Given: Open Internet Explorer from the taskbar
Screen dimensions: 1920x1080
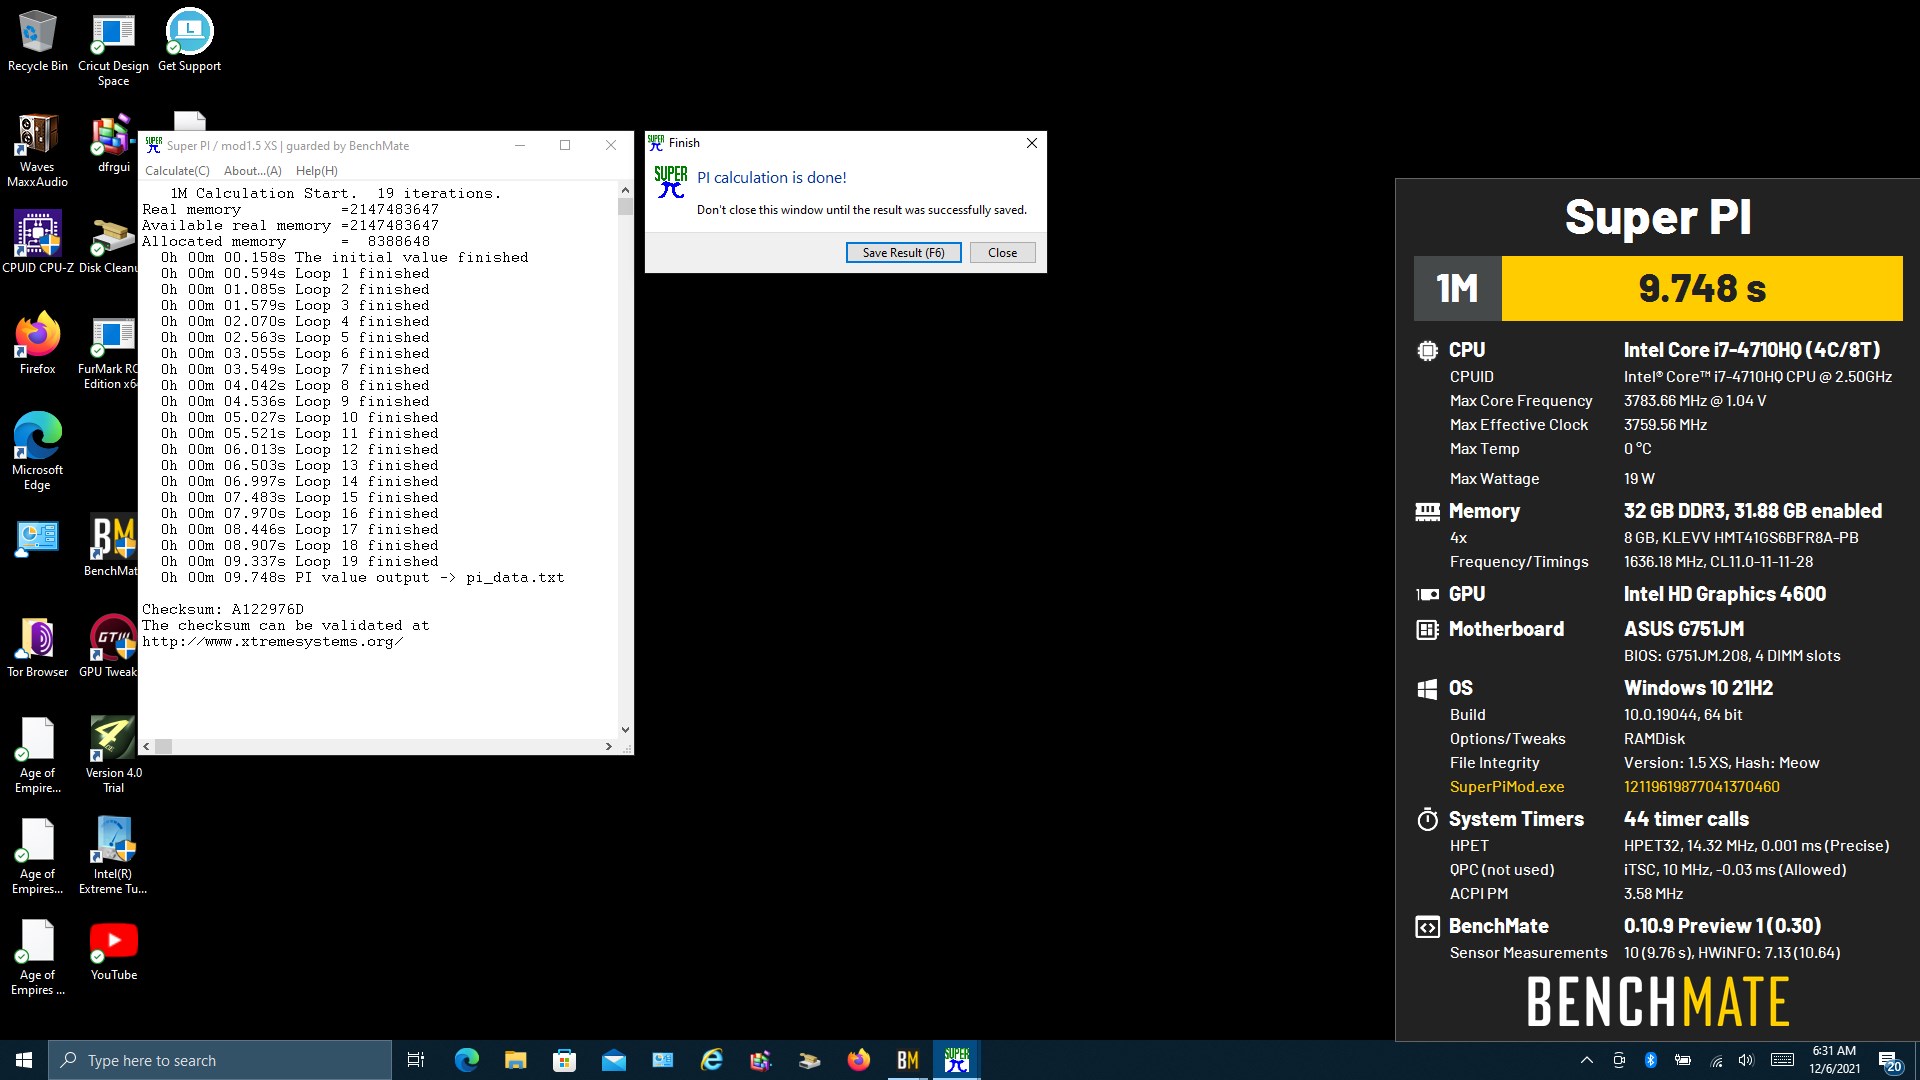Looking at the screenshot, I should [712, 1060].
